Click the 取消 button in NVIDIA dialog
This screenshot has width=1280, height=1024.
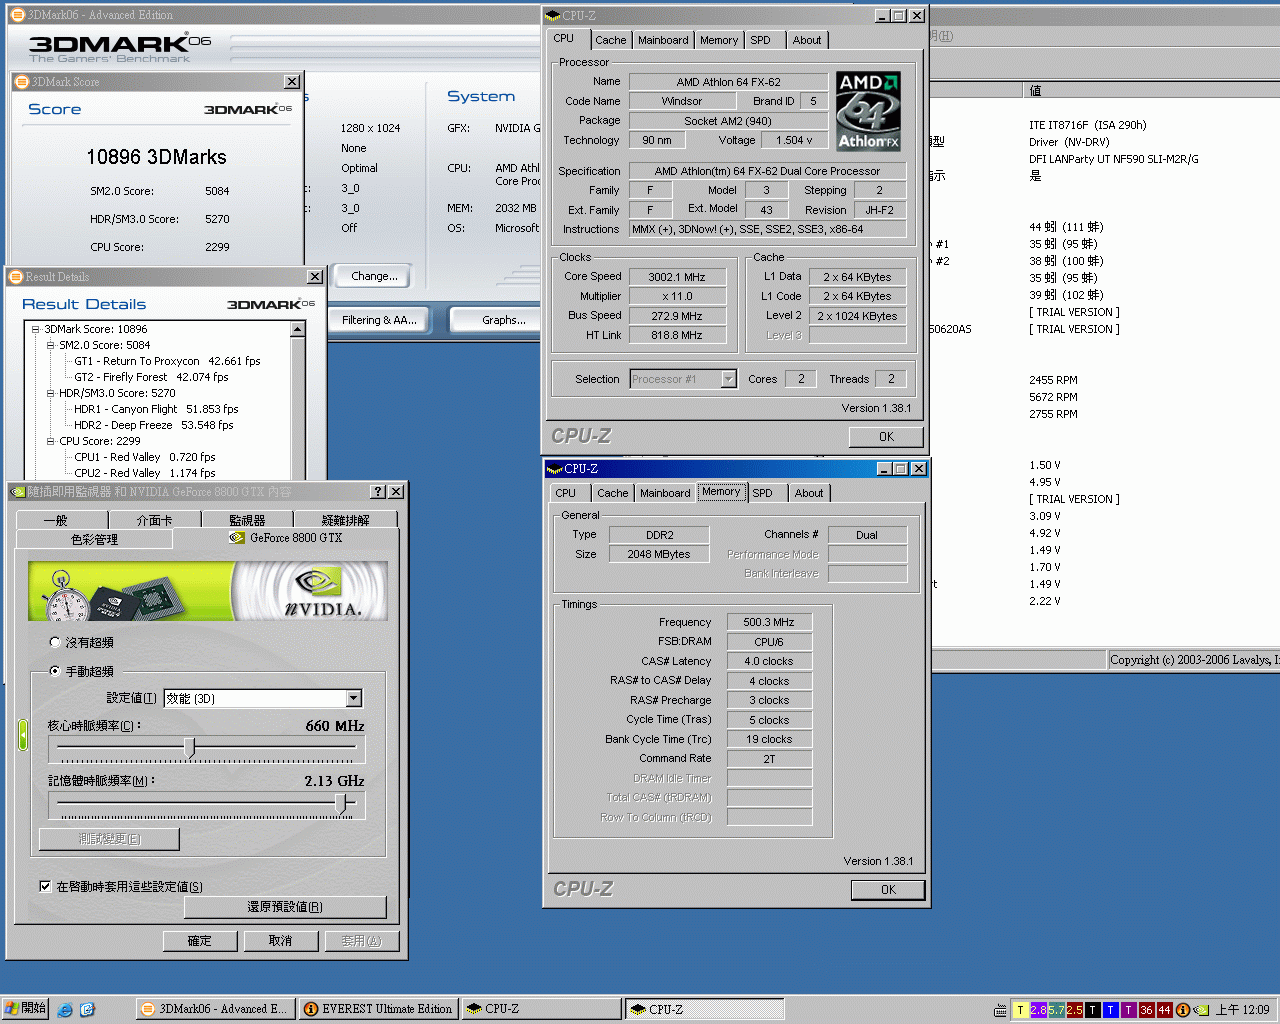point(281,941)
